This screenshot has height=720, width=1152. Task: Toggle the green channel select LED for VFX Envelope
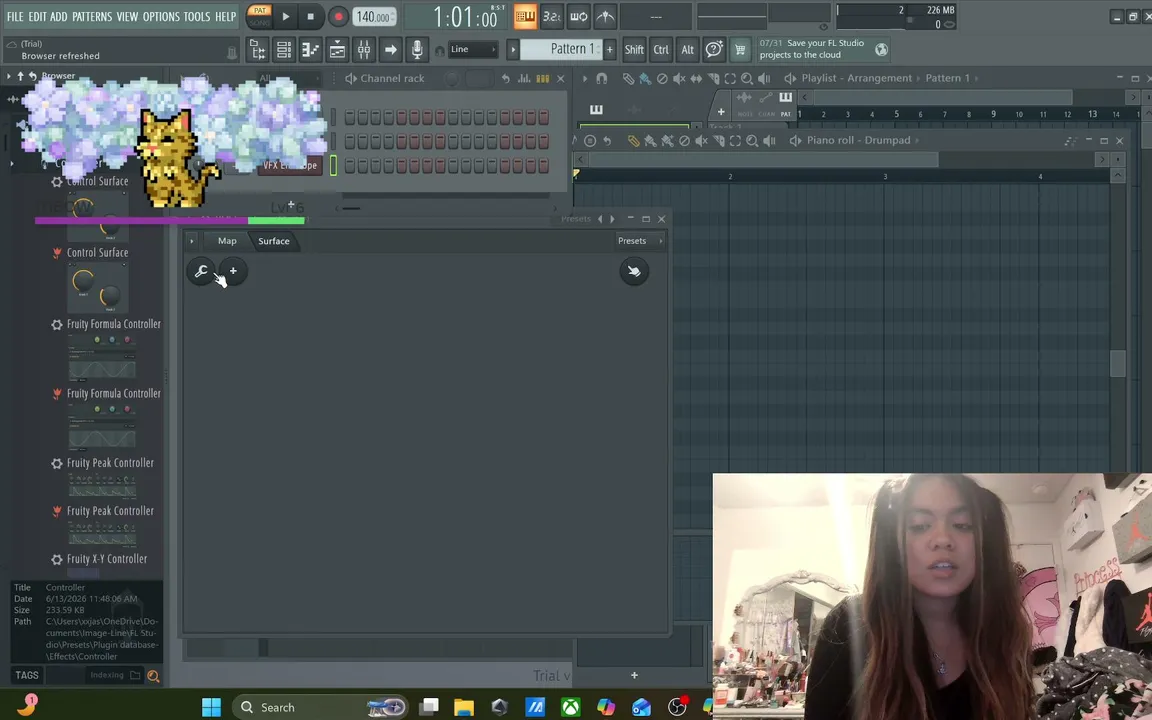pyautogui.click(x=333, y=165)
